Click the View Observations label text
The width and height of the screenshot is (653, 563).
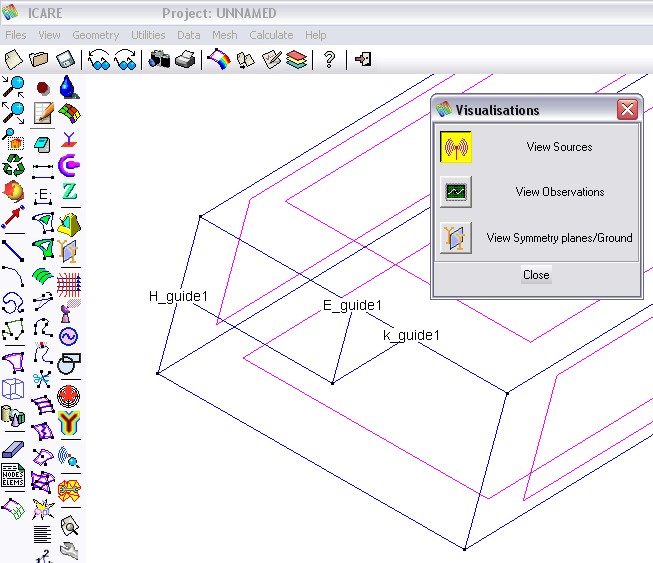(x=560, y=192)
